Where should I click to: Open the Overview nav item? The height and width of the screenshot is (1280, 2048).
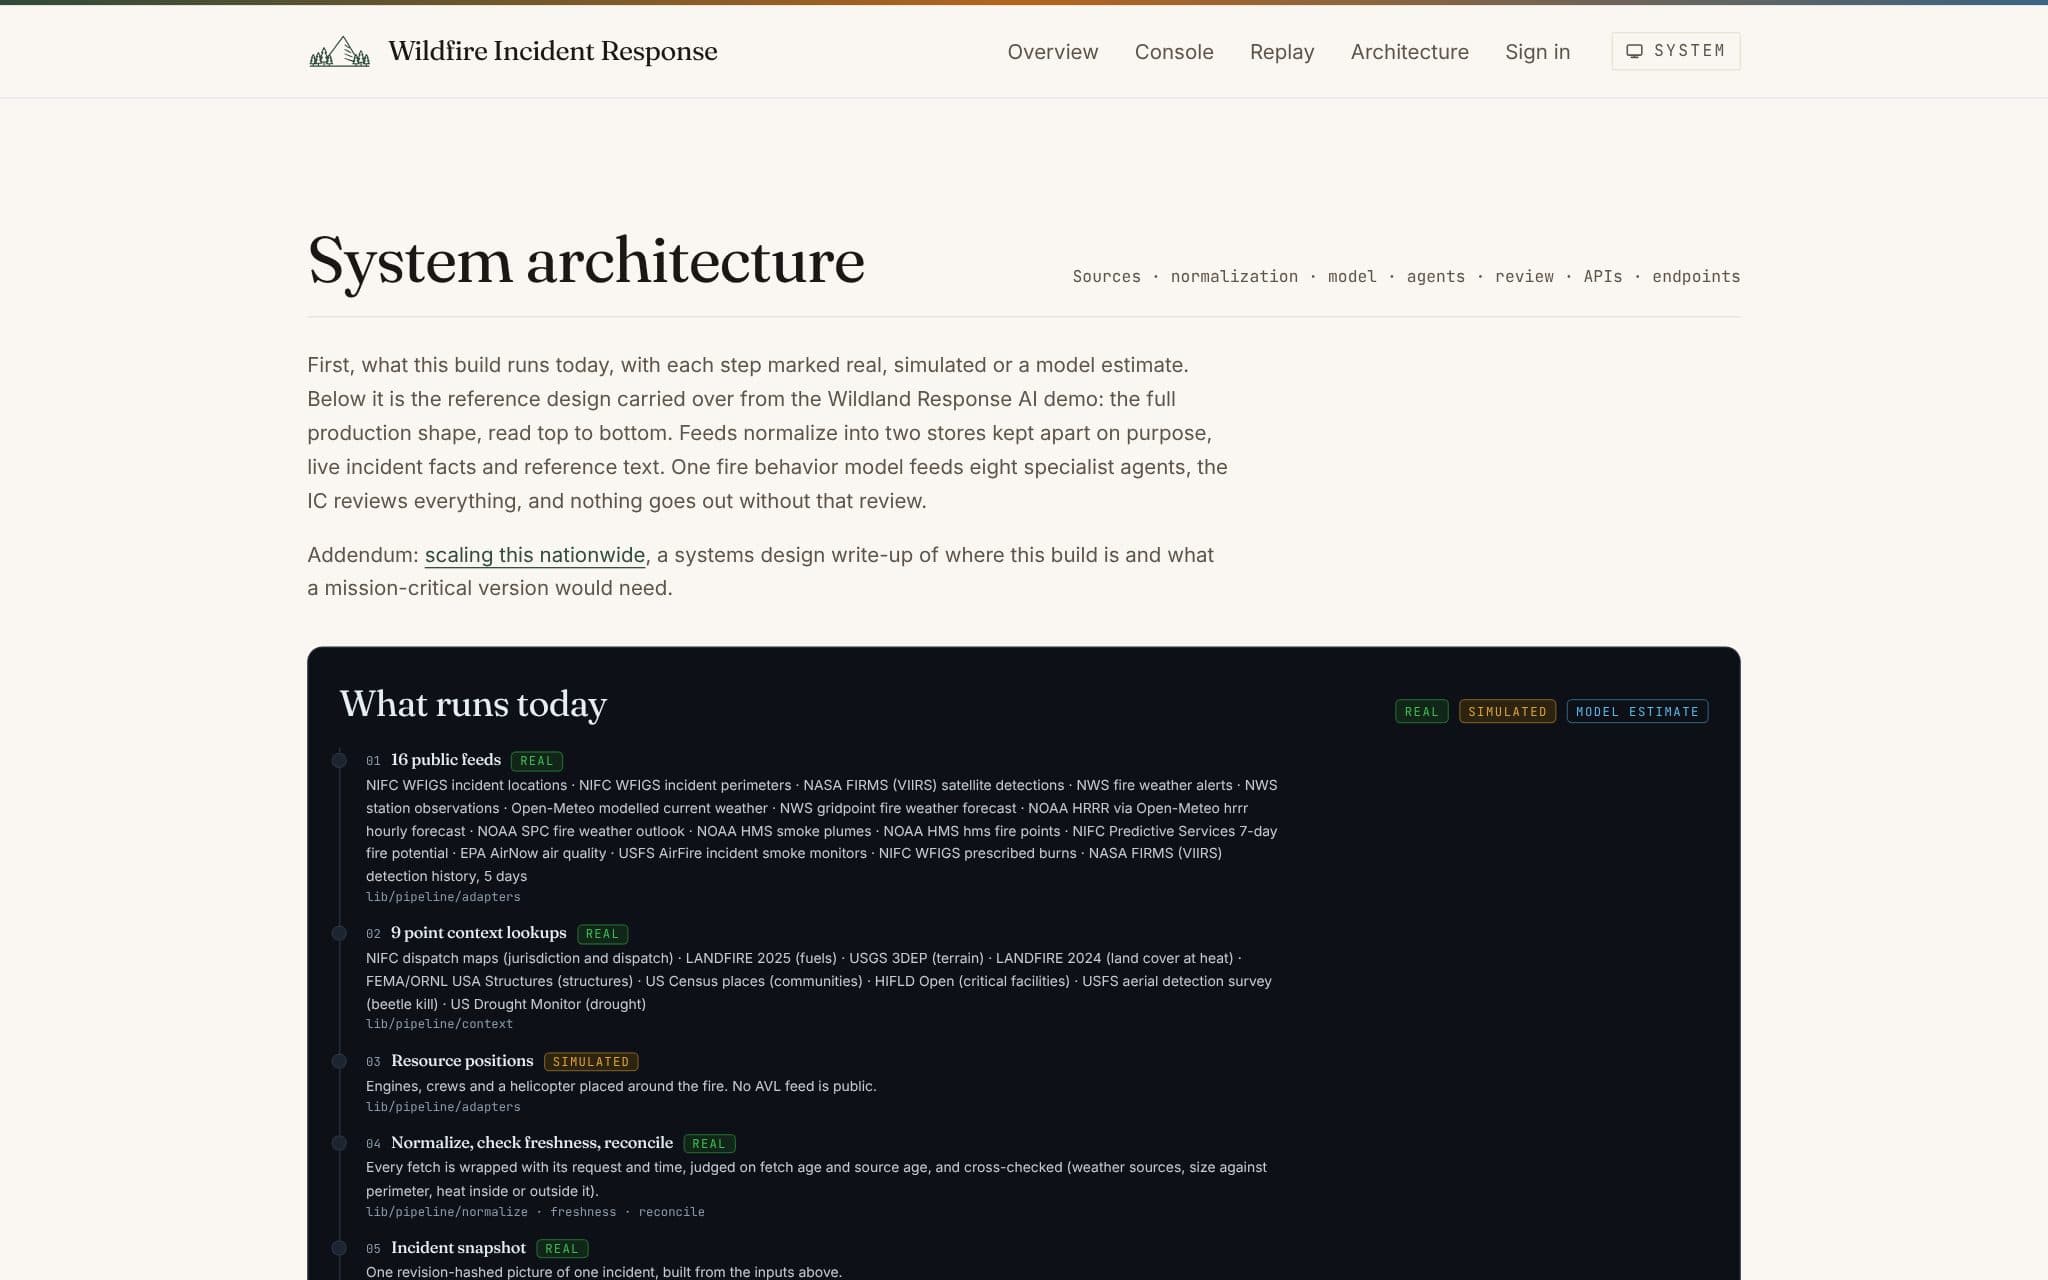coord(1052,52)
